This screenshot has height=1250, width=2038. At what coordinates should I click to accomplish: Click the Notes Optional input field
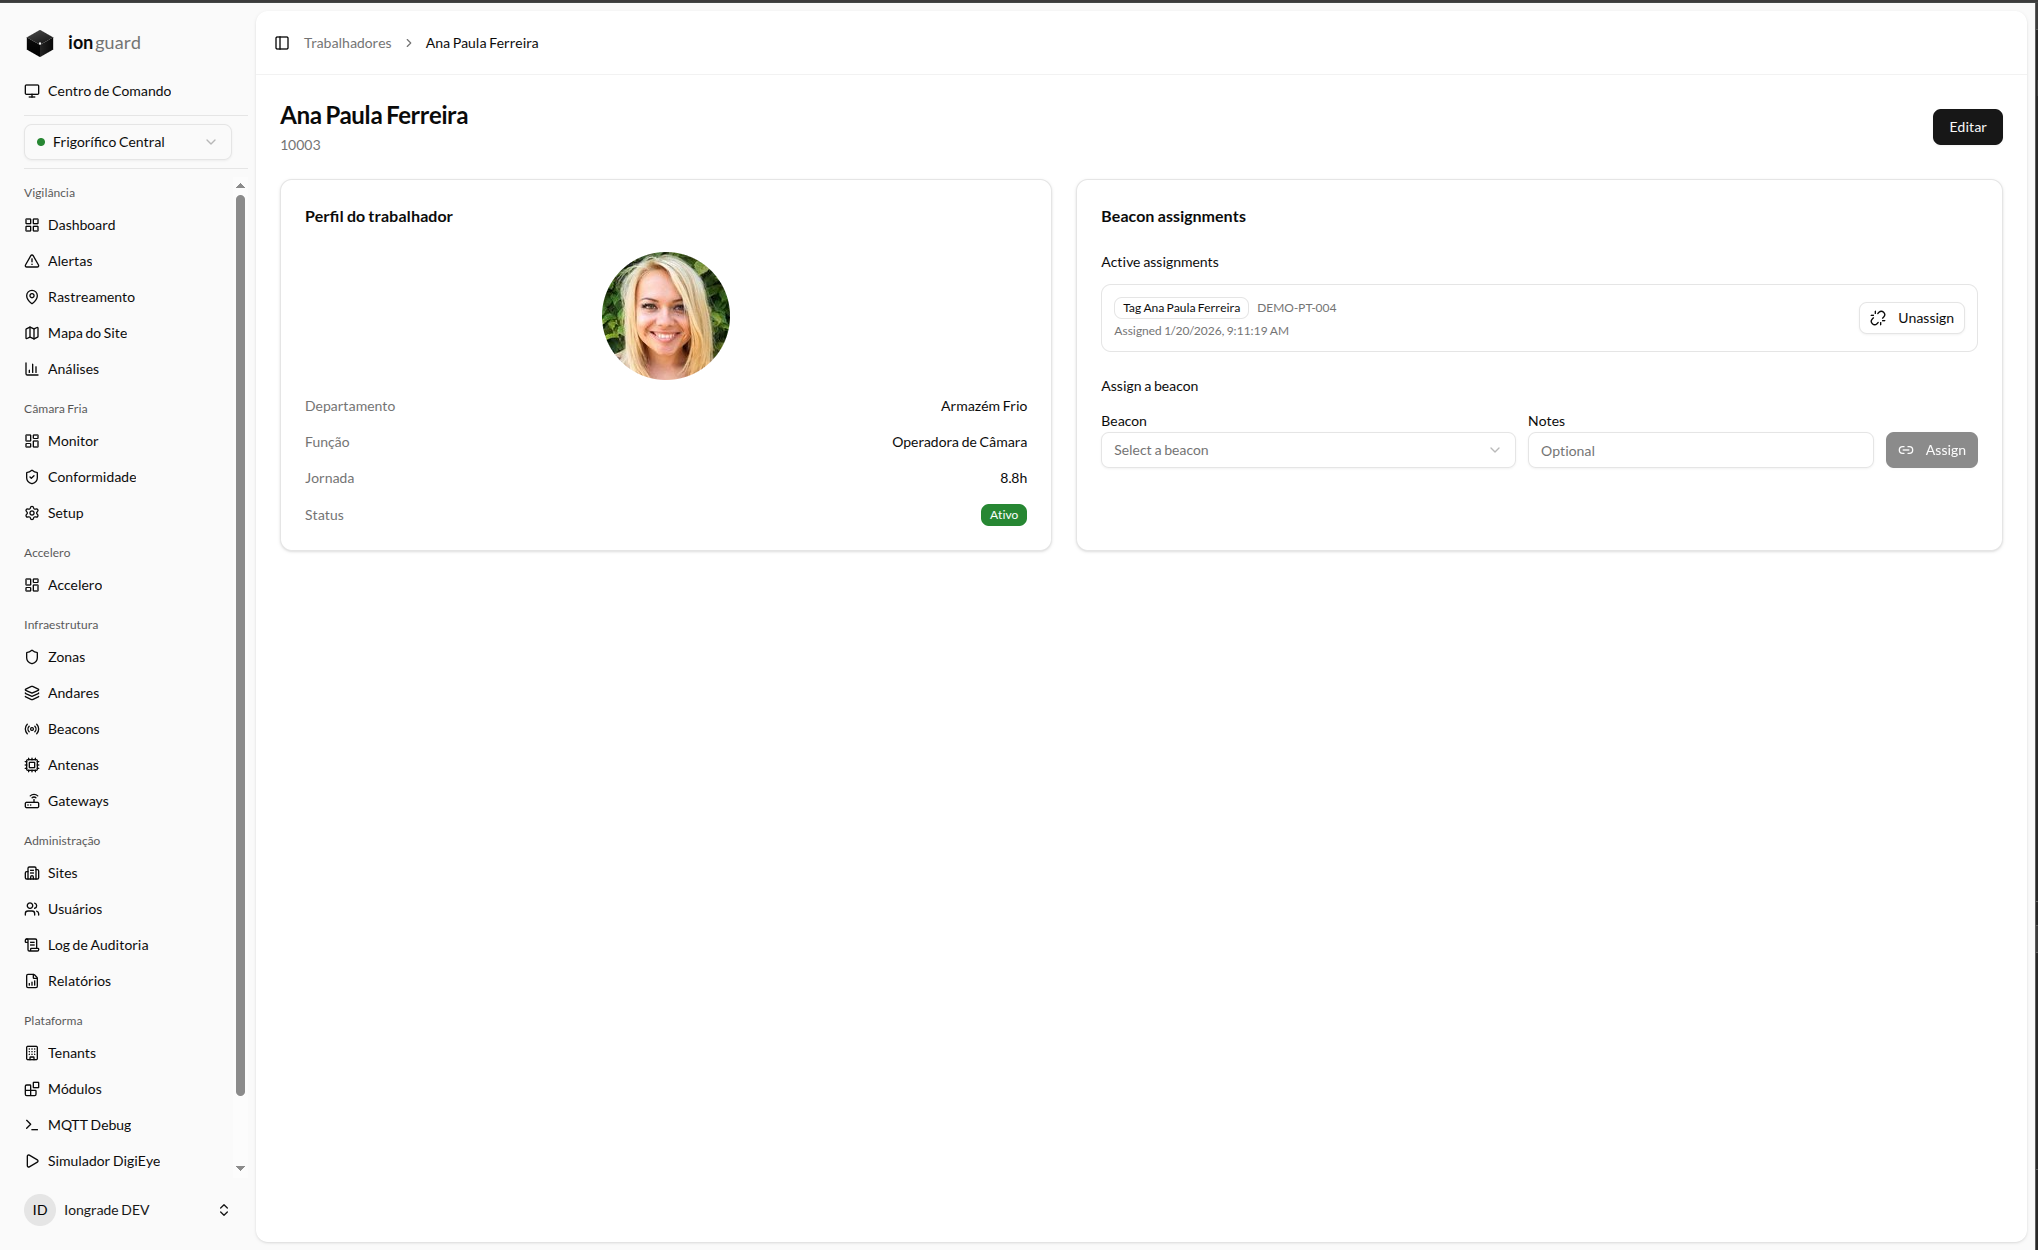(1700, 450)
